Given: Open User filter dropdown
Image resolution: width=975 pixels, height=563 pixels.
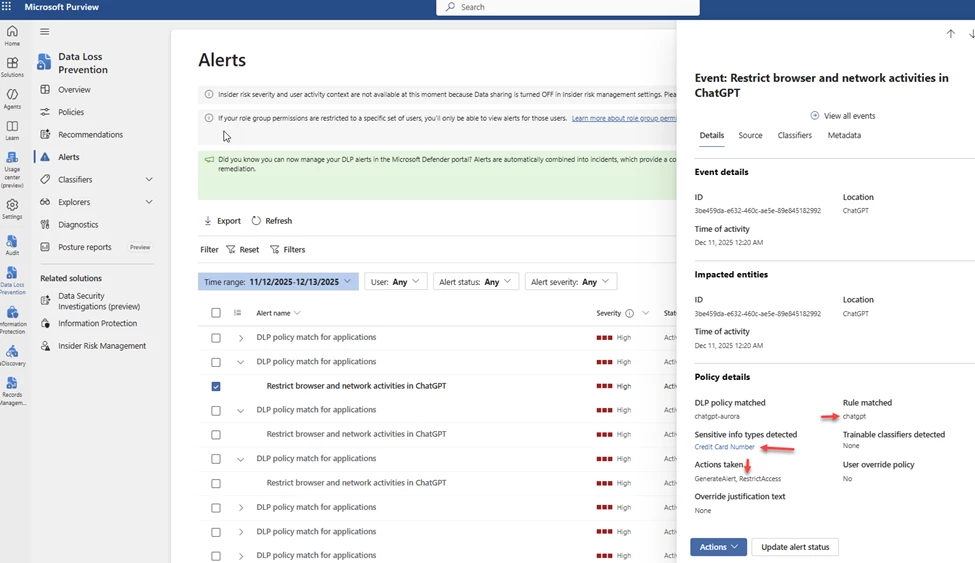Looking at the screenshot, I should click(395, 282).
